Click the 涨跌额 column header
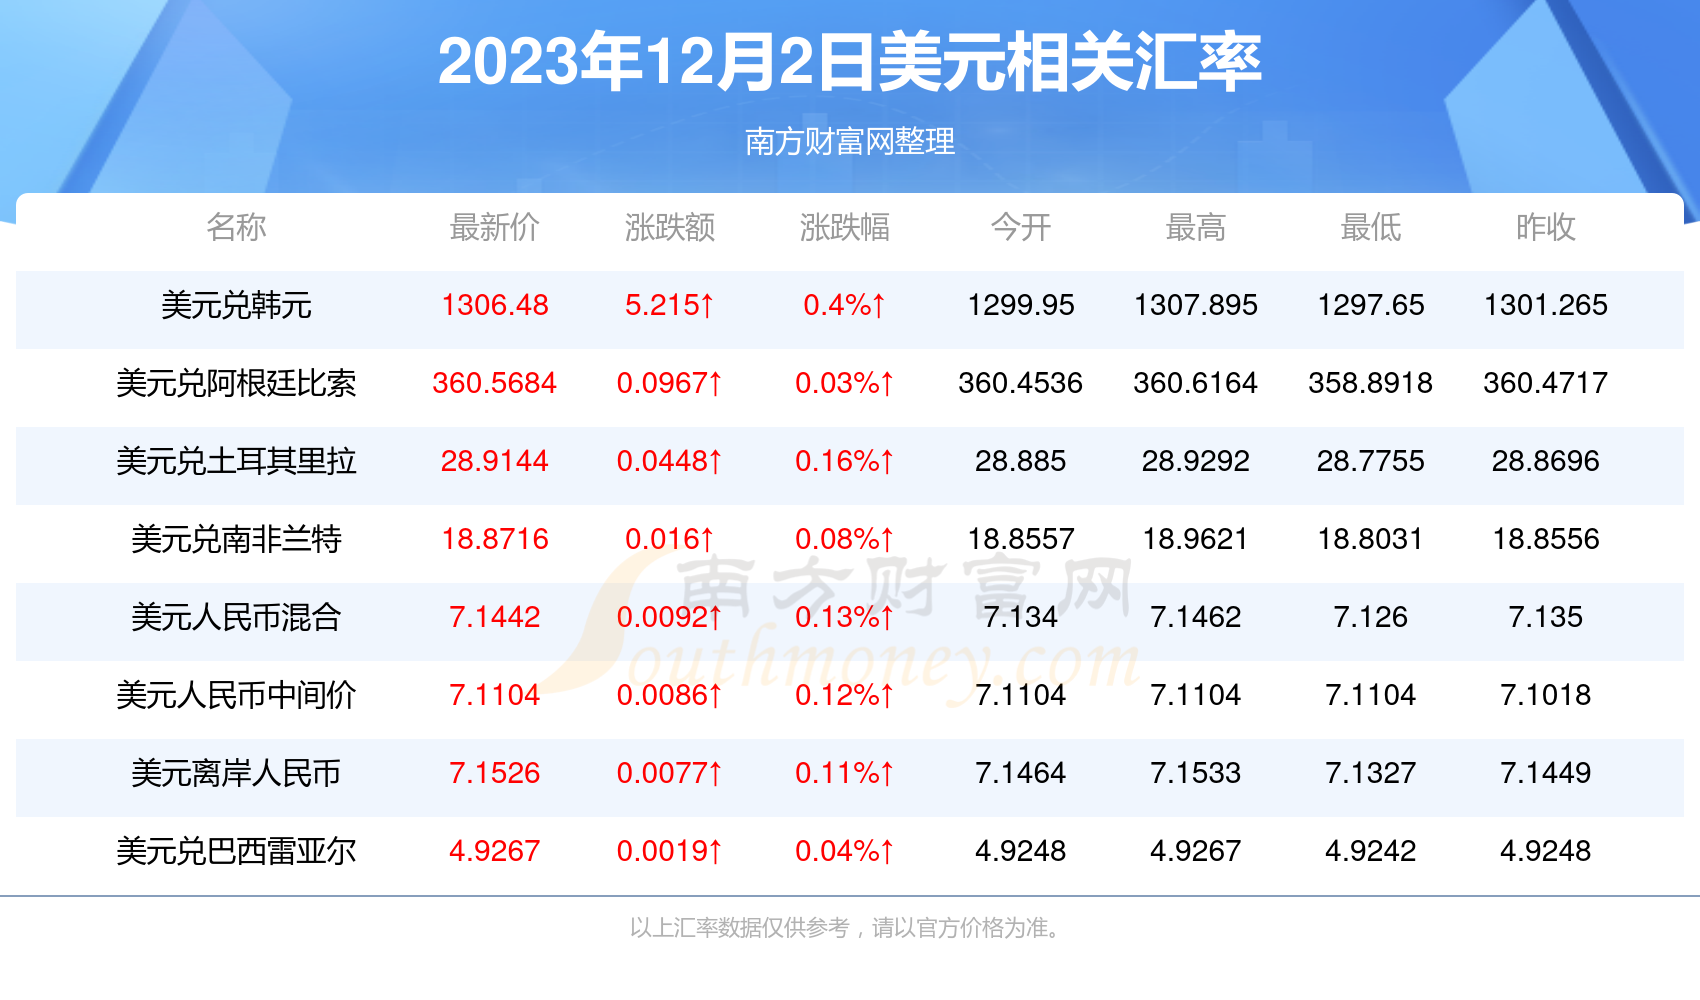The width and height of the screenshot is (1700, 1000). tap(670, 228)
